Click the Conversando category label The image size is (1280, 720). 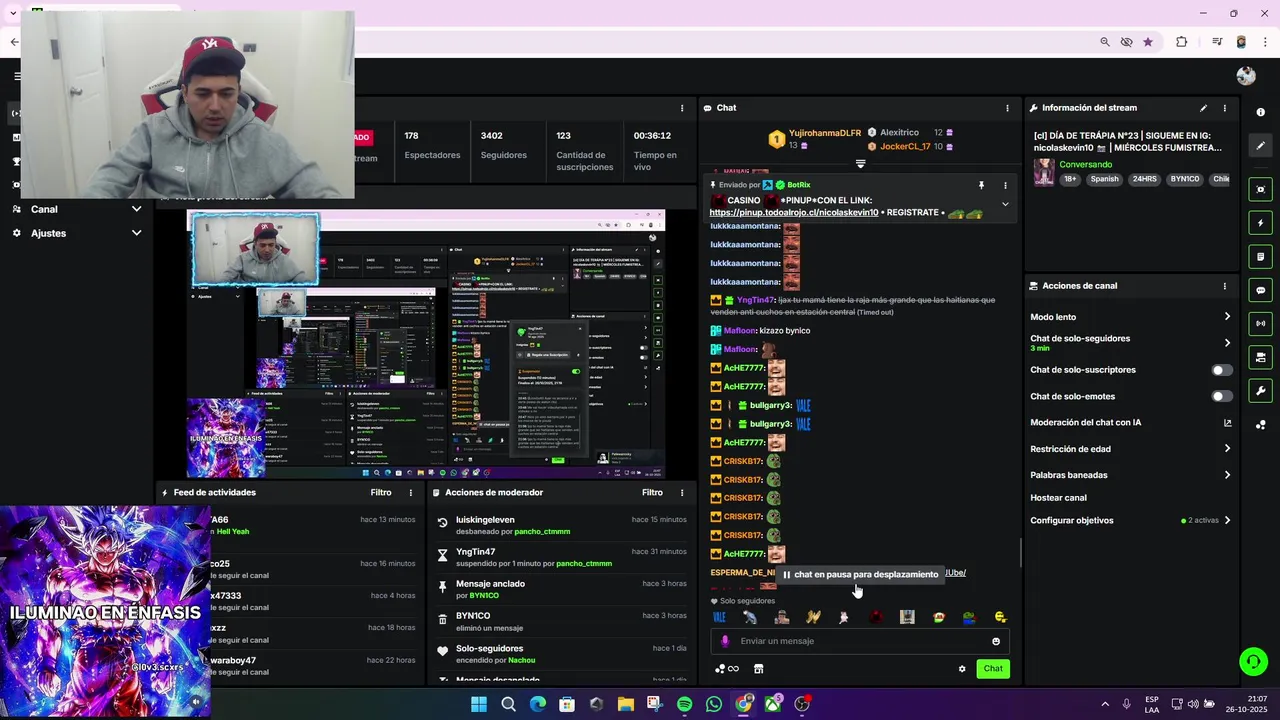click(1086, 165)
